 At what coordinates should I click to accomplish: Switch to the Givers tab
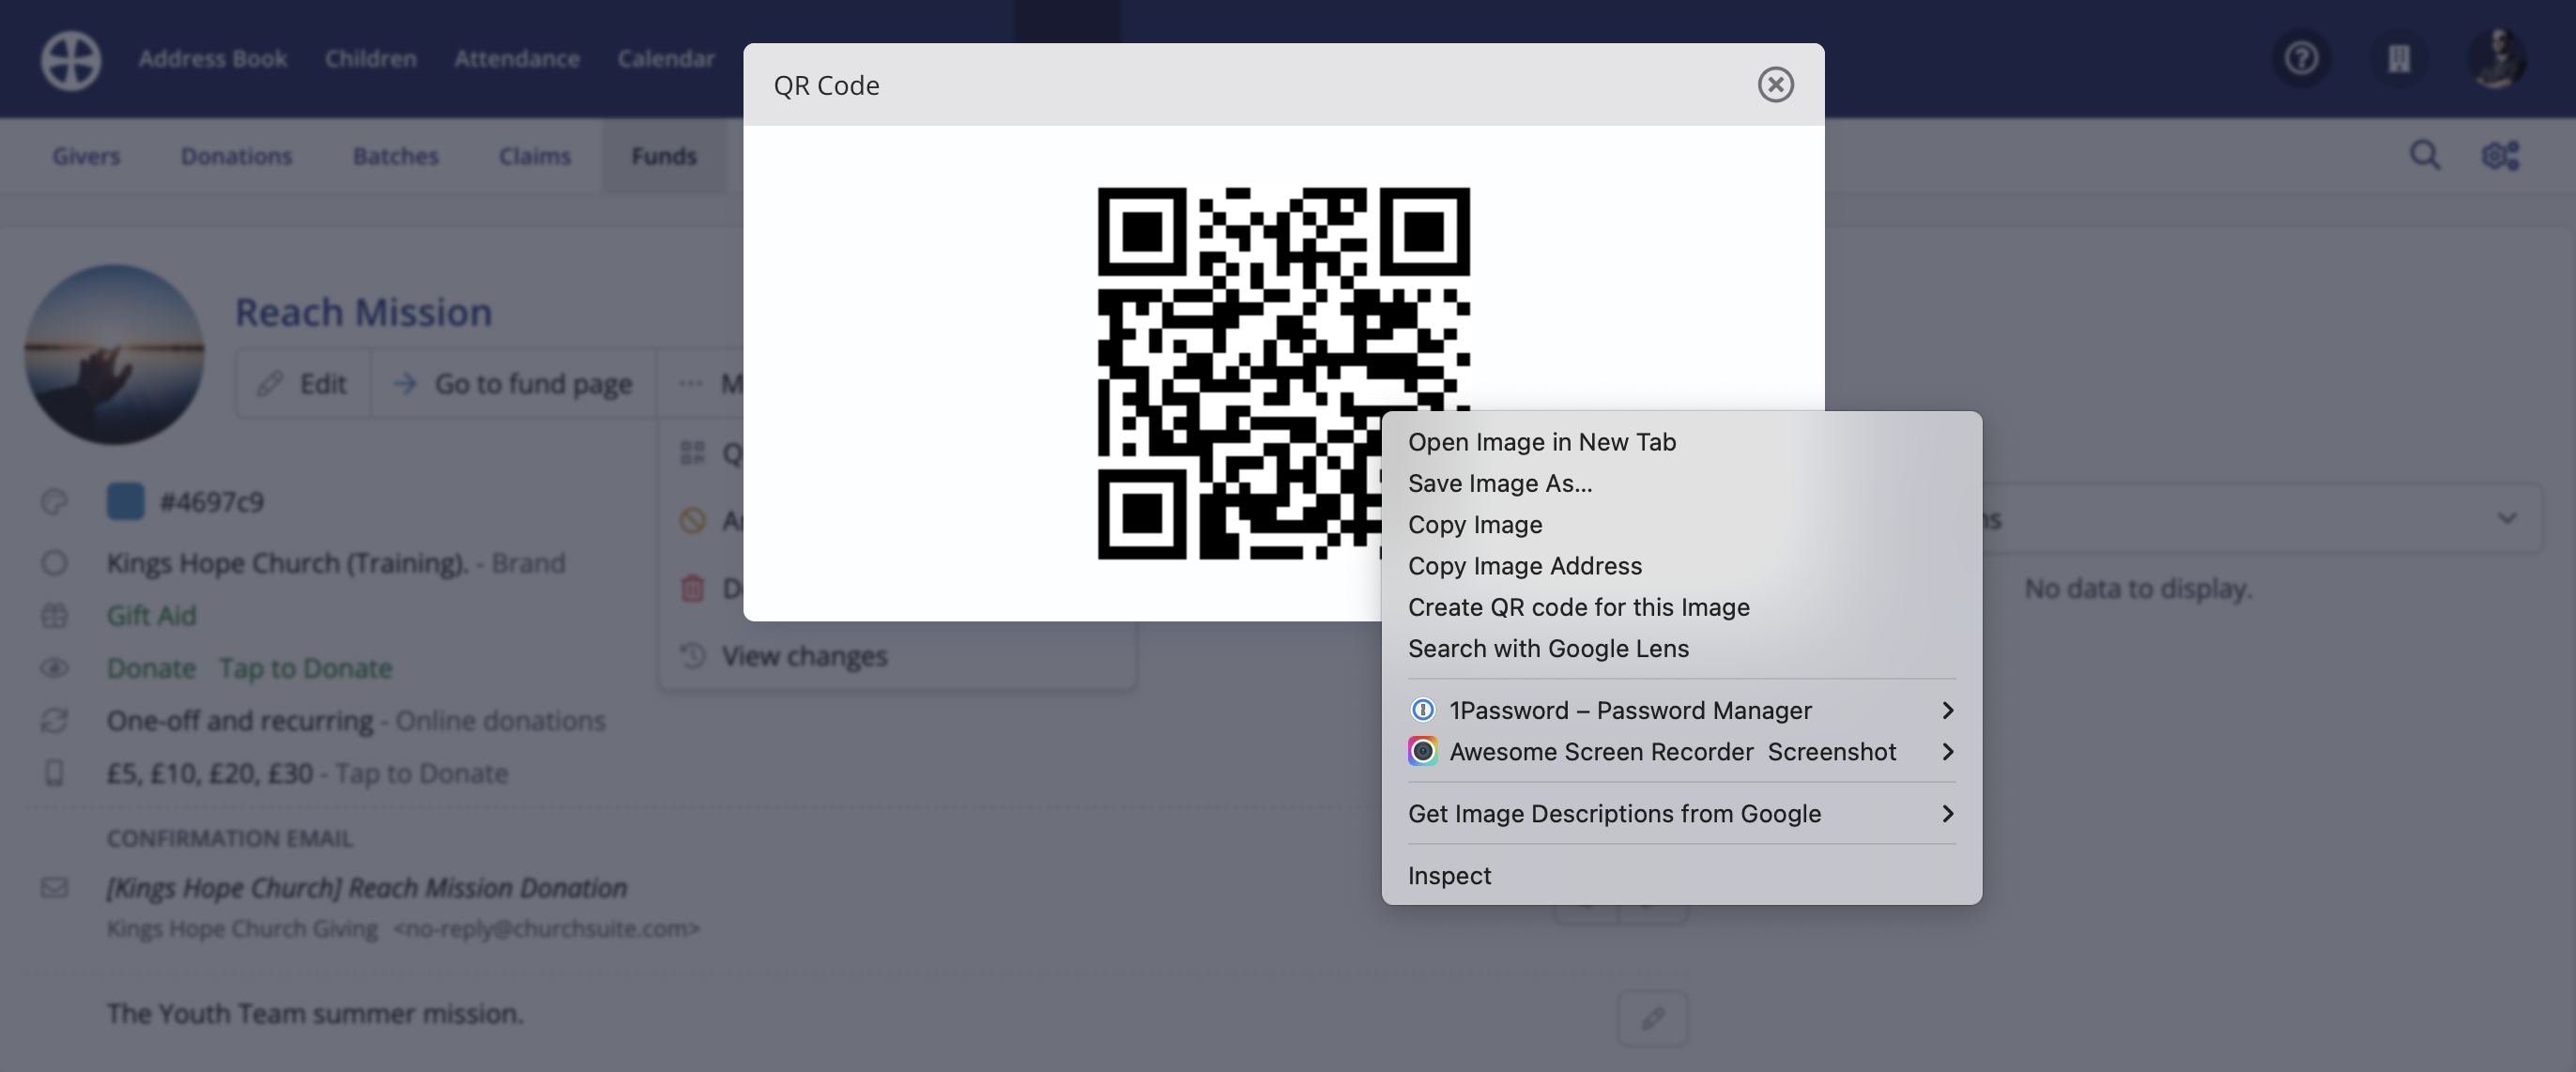[86, 156]
